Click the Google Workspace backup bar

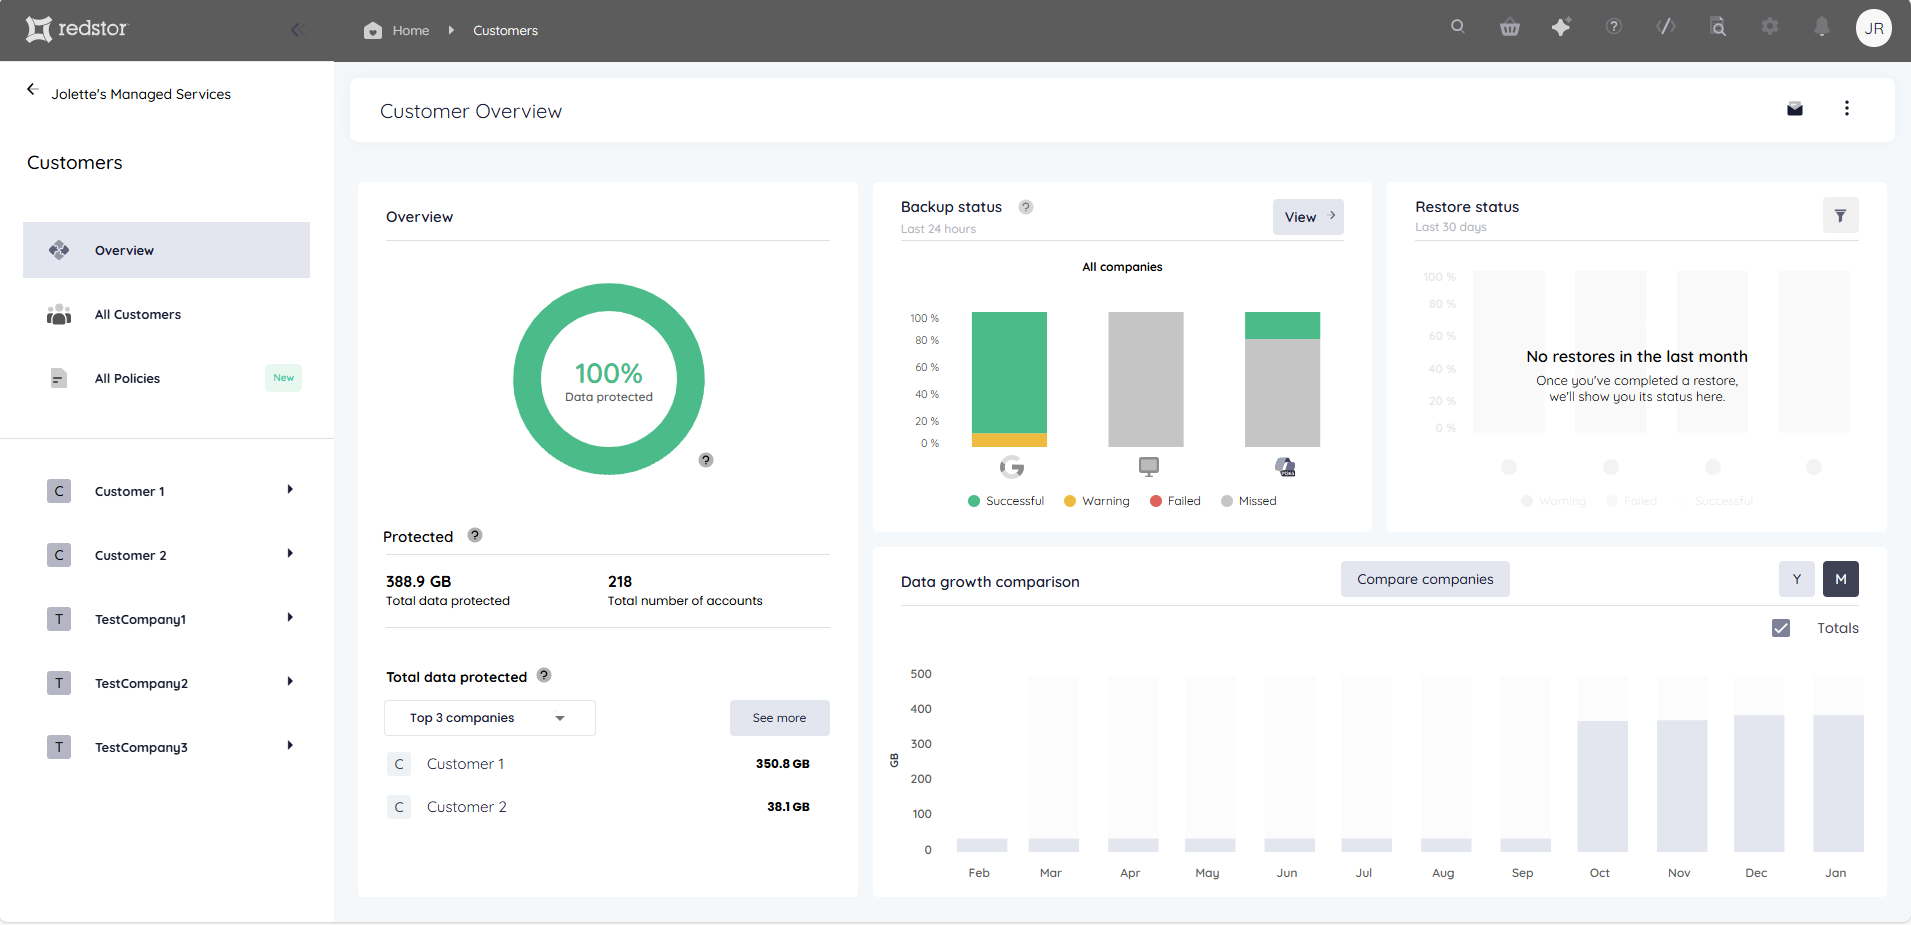click(x=1009, y=379)
